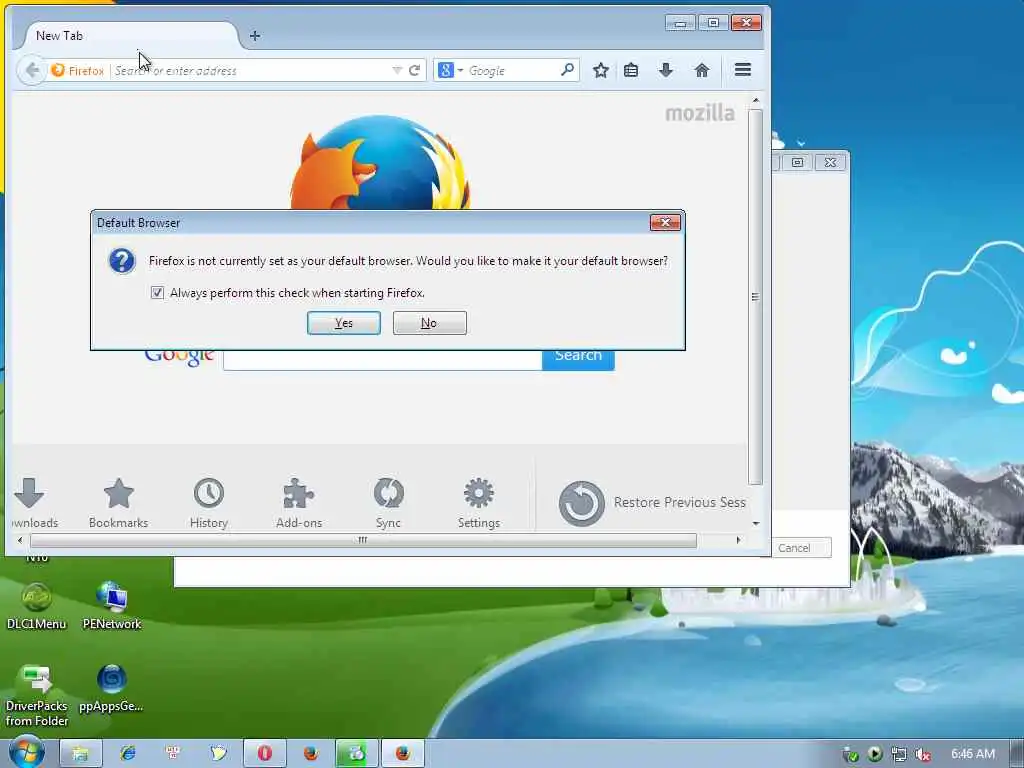Bookmark this page with star icon

(601, 70)
